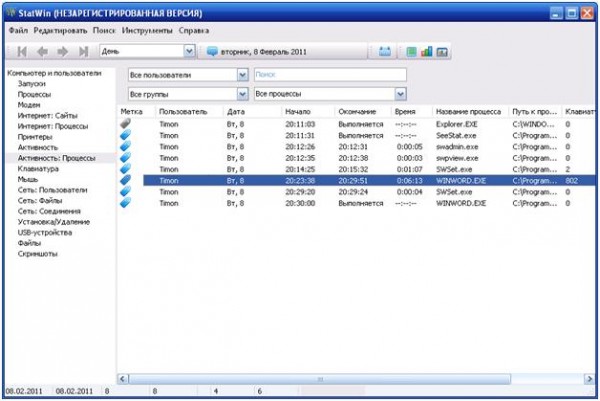The height and width of the screenshot is (401, 600).
Task: Open the Поиск menu
Action: click(104, 30)
